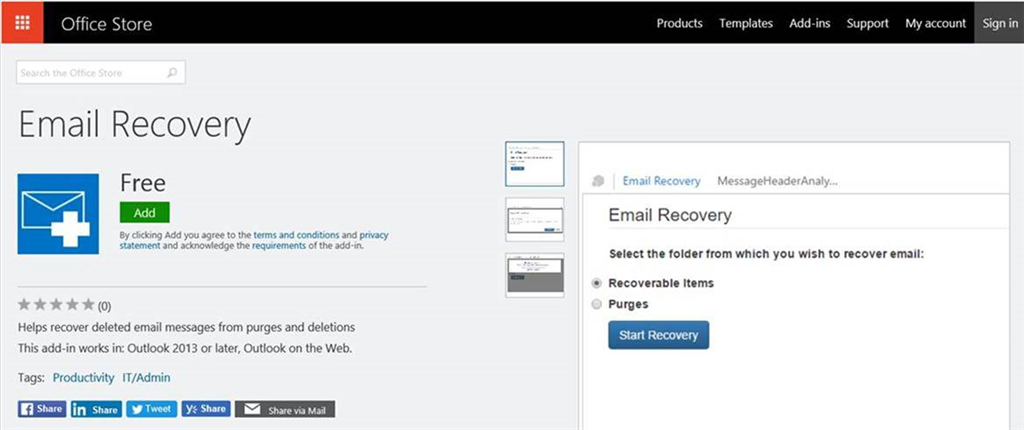Open the privacy statement link
This screenshot has width=1024, height=430.
click(254, 240)
